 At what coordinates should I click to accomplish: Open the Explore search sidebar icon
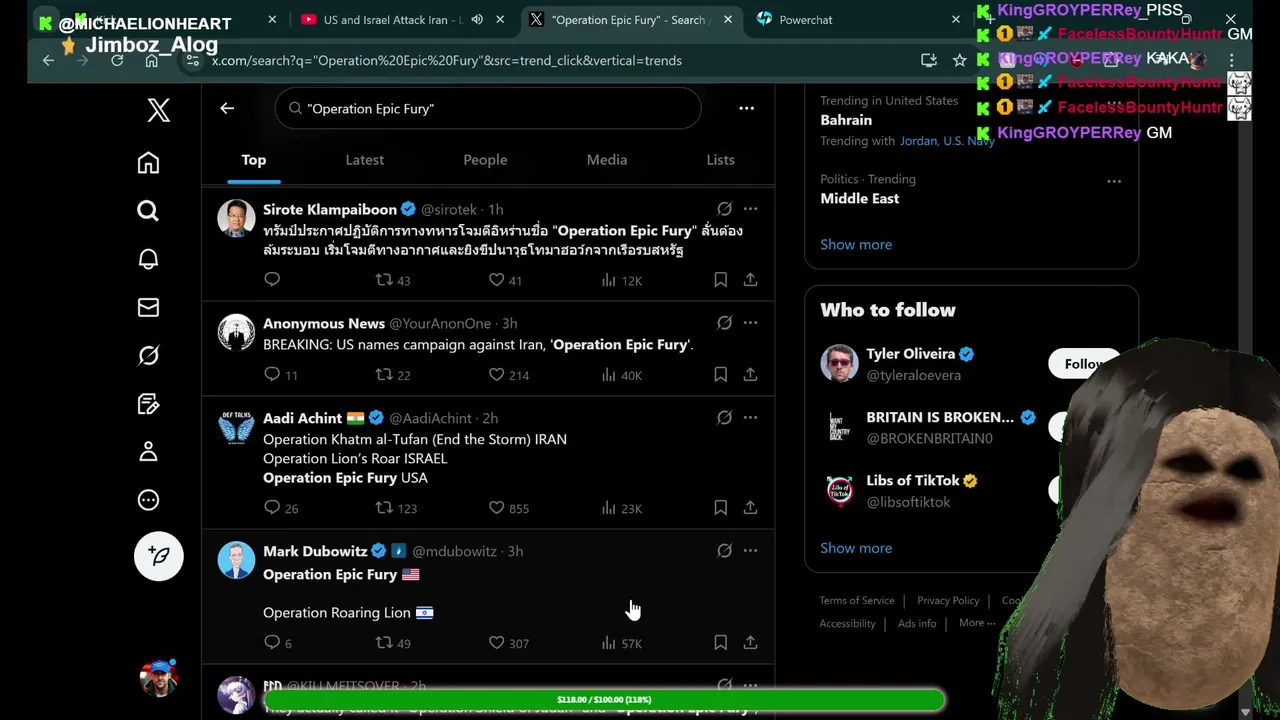point(148,210)
